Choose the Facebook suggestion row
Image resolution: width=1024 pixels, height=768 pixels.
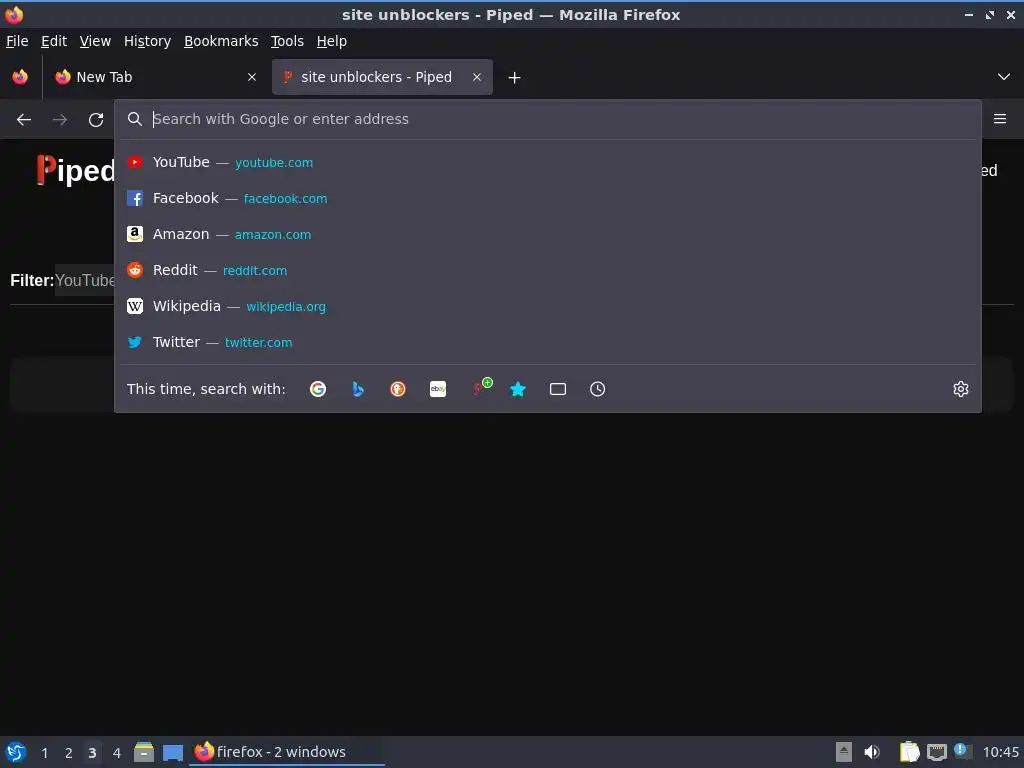[548, 198]
